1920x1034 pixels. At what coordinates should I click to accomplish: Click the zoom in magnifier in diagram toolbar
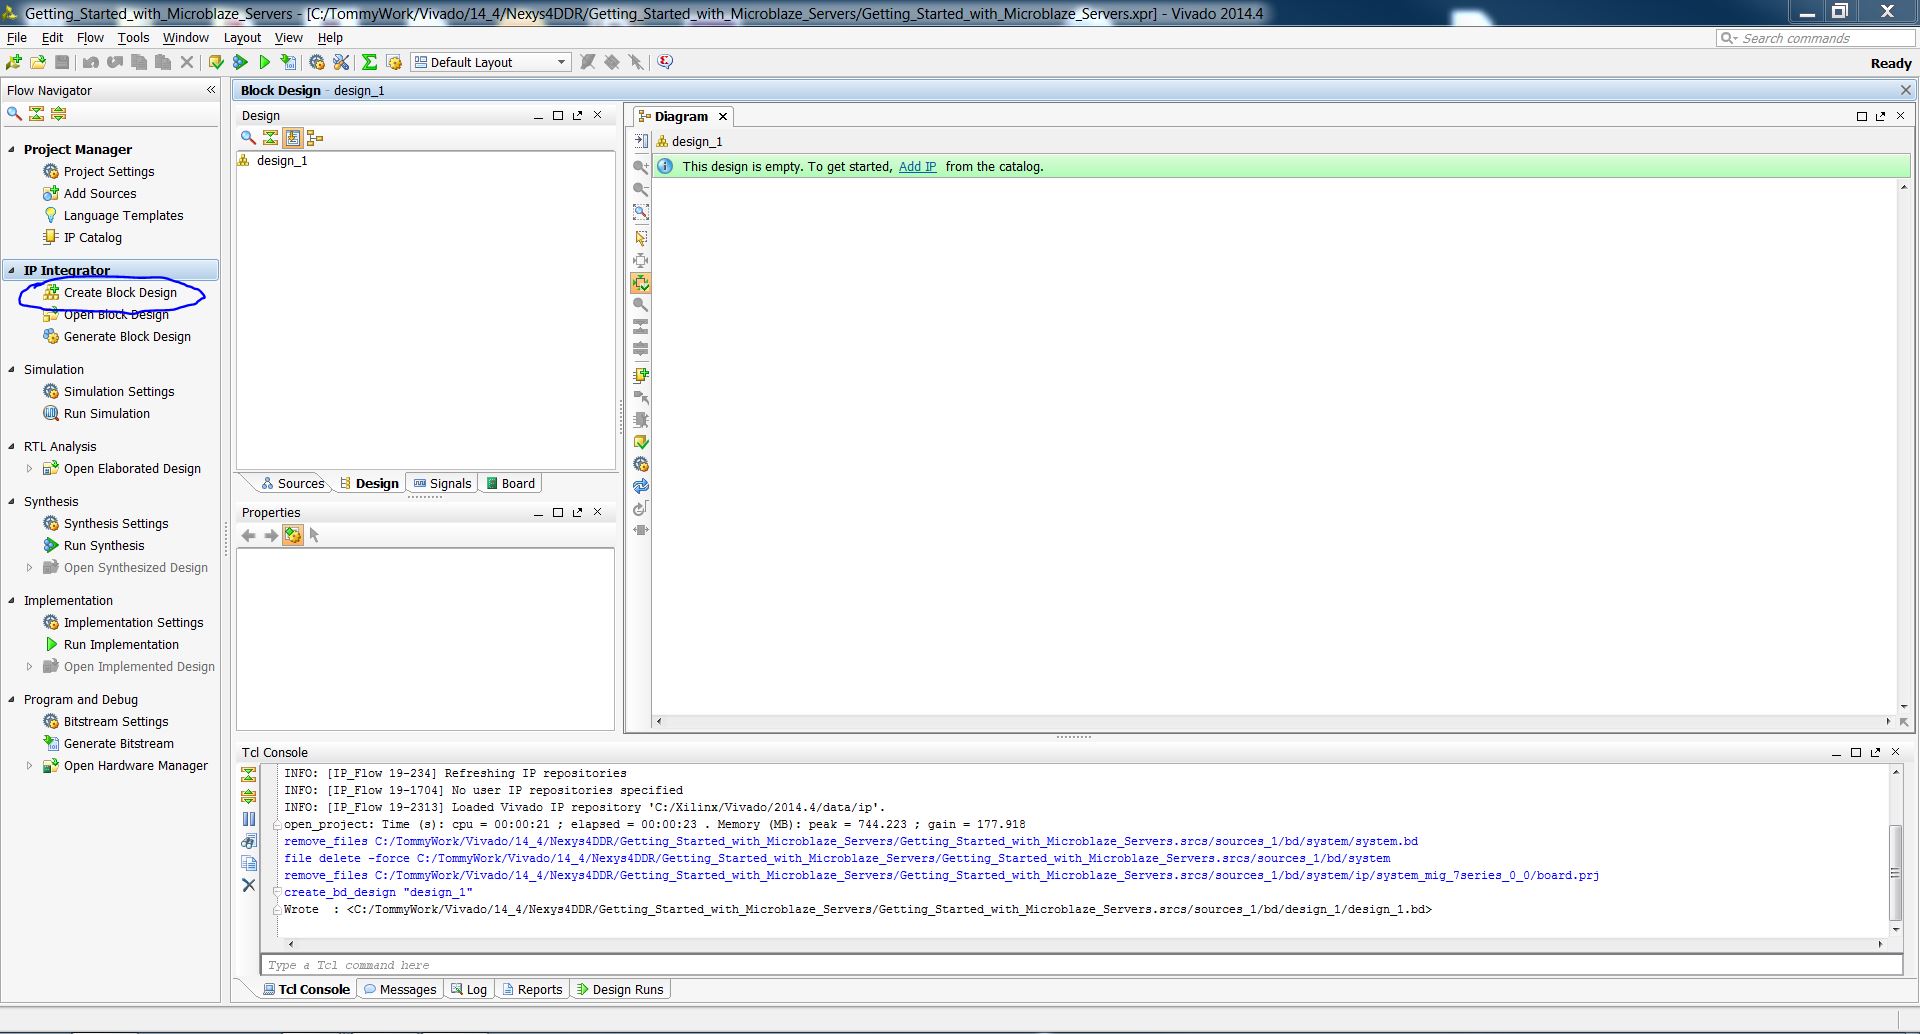point(641,167)
